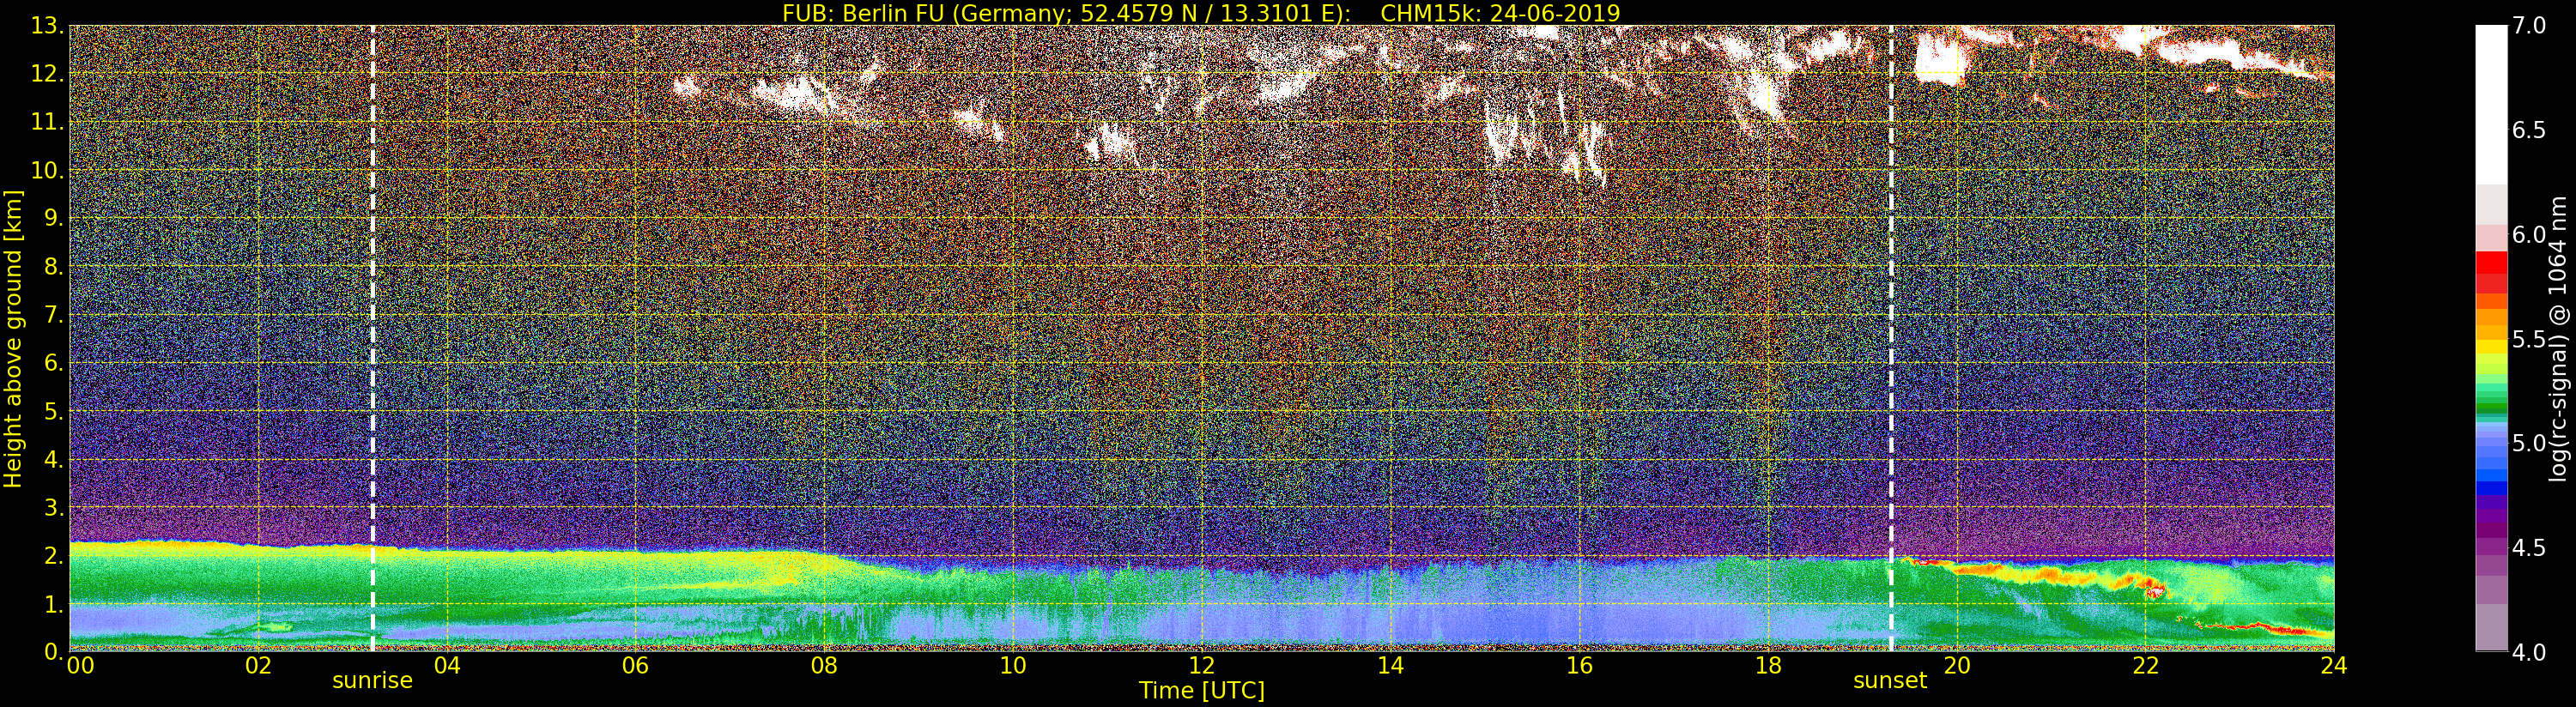Click the '7.' height axis tick label
Image resolution: width=2576 pixels, height=707 pixels.
point(53,315)
